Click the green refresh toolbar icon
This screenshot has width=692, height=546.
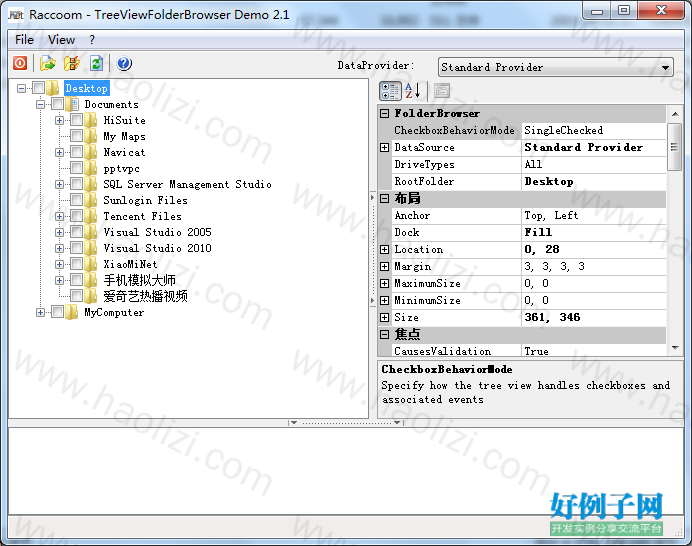96,64
